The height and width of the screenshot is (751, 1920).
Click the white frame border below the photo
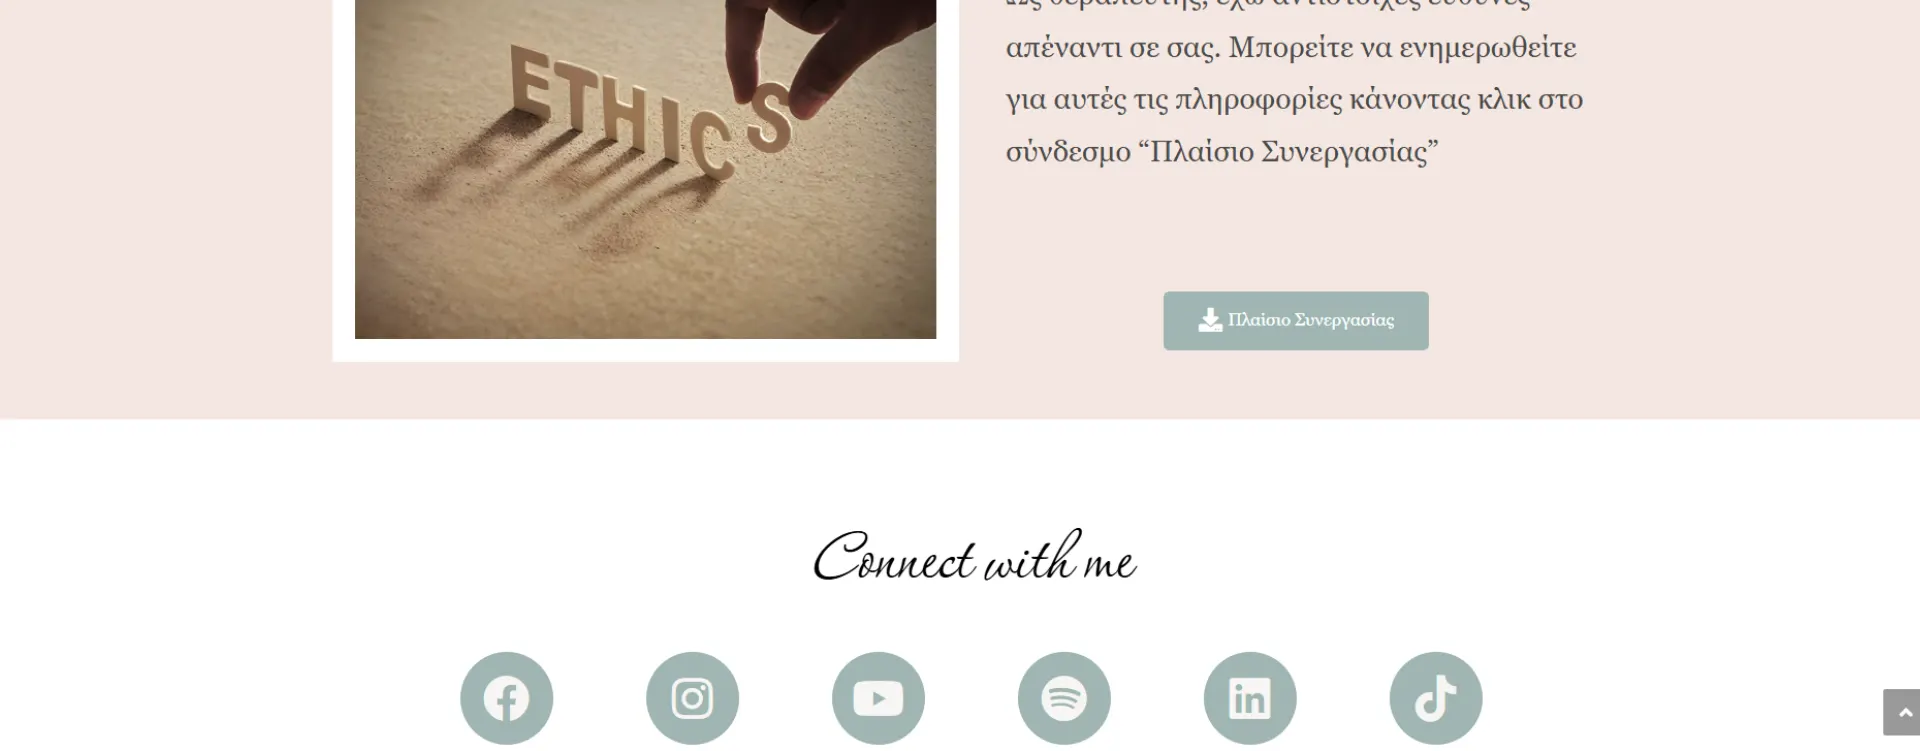click(x=646, y=350)
